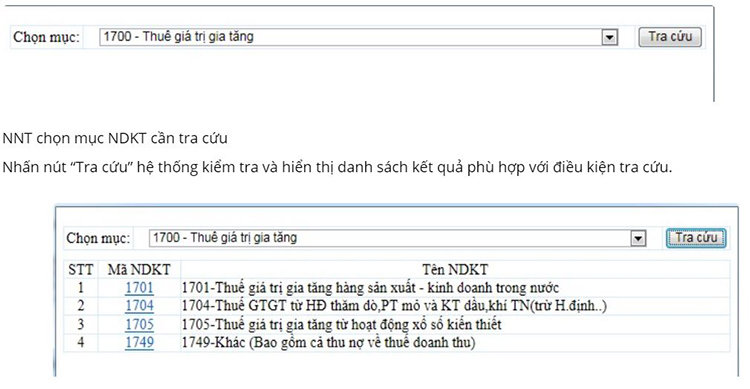This screenshot has width=750, height=389.
Task: Click the lower 'Chọn mục:' label
Action: [98, 238]
